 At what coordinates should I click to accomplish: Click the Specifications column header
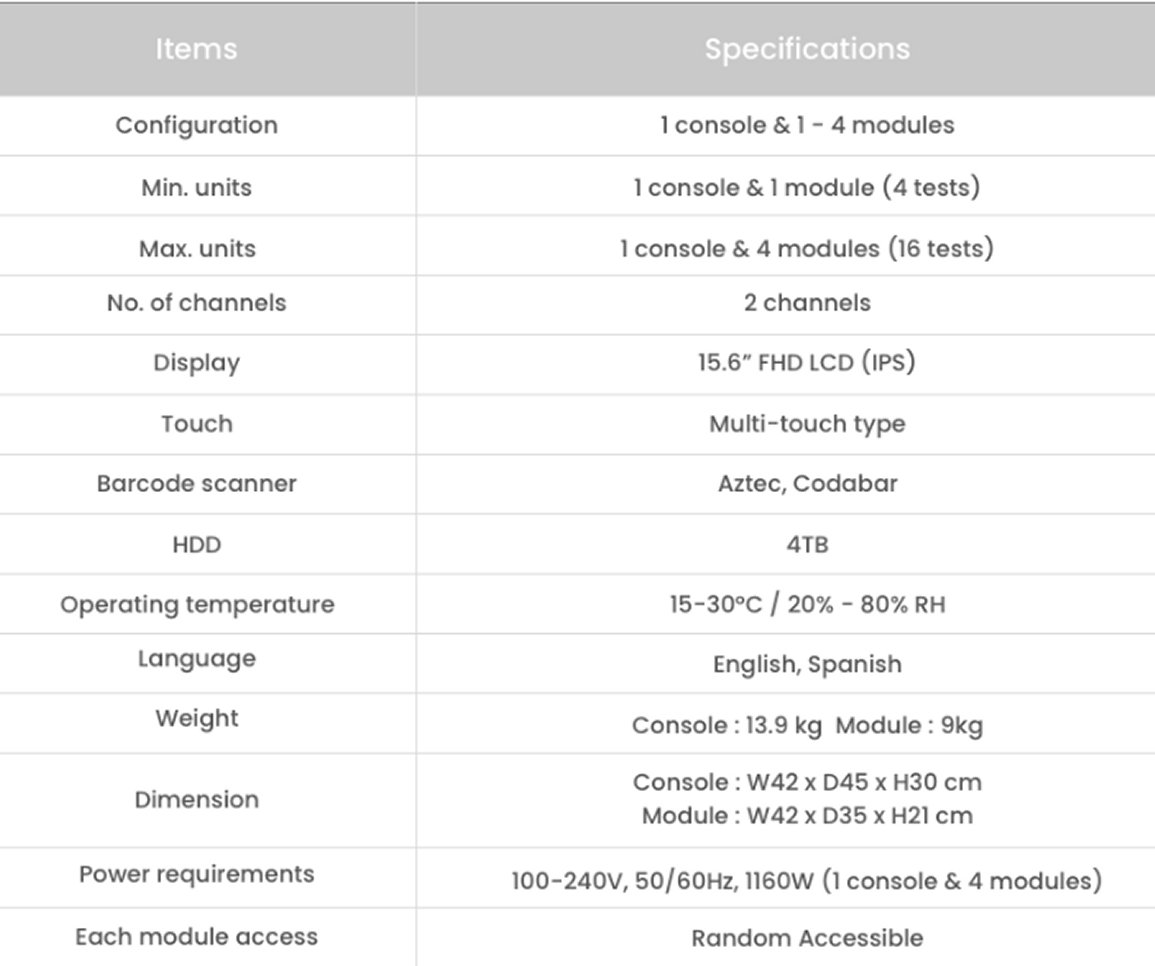(x=807, y=49)
